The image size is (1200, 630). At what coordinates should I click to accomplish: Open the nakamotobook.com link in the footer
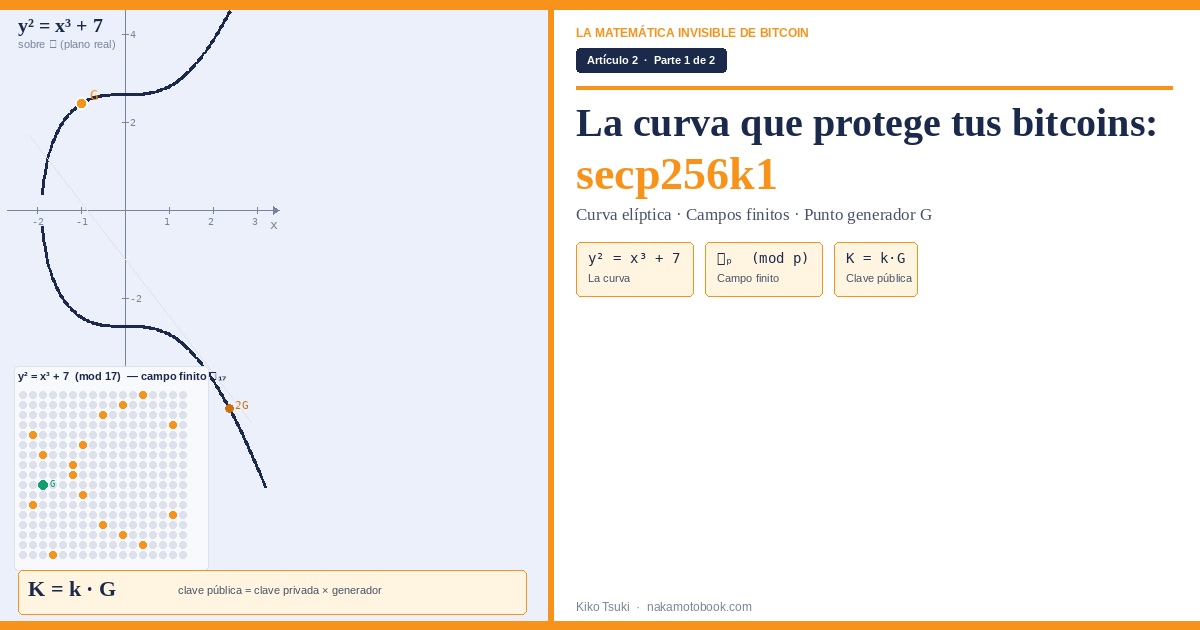[699, 607]
